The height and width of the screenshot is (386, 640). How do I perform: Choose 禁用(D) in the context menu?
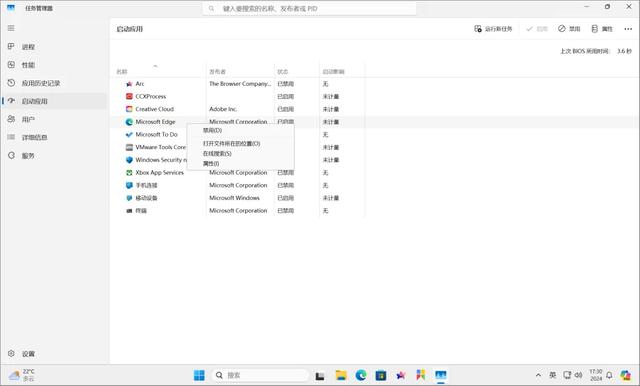click(240, 130)
